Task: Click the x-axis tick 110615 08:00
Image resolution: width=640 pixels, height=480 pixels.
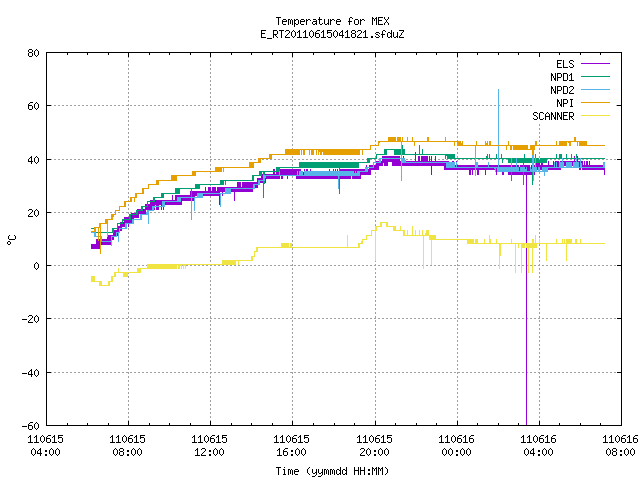Action: point(127,446)
